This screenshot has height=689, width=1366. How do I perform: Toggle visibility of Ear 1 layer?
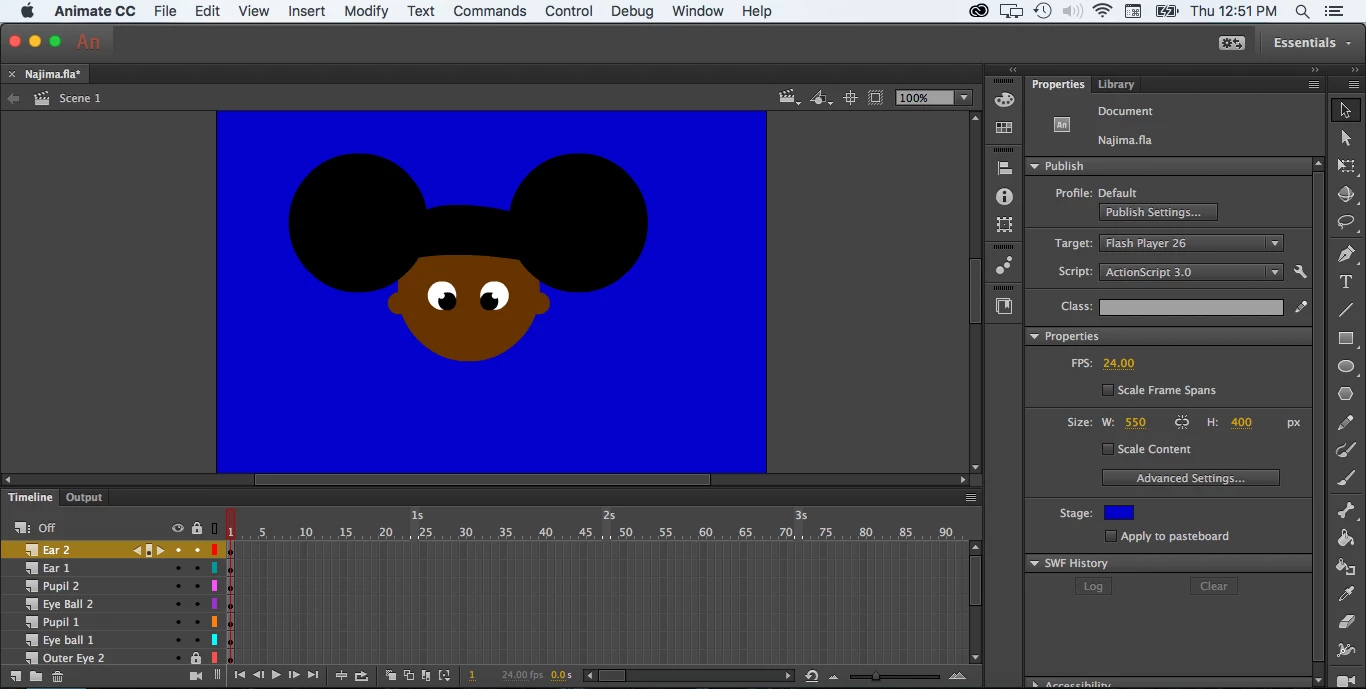(x=178, y=568)
